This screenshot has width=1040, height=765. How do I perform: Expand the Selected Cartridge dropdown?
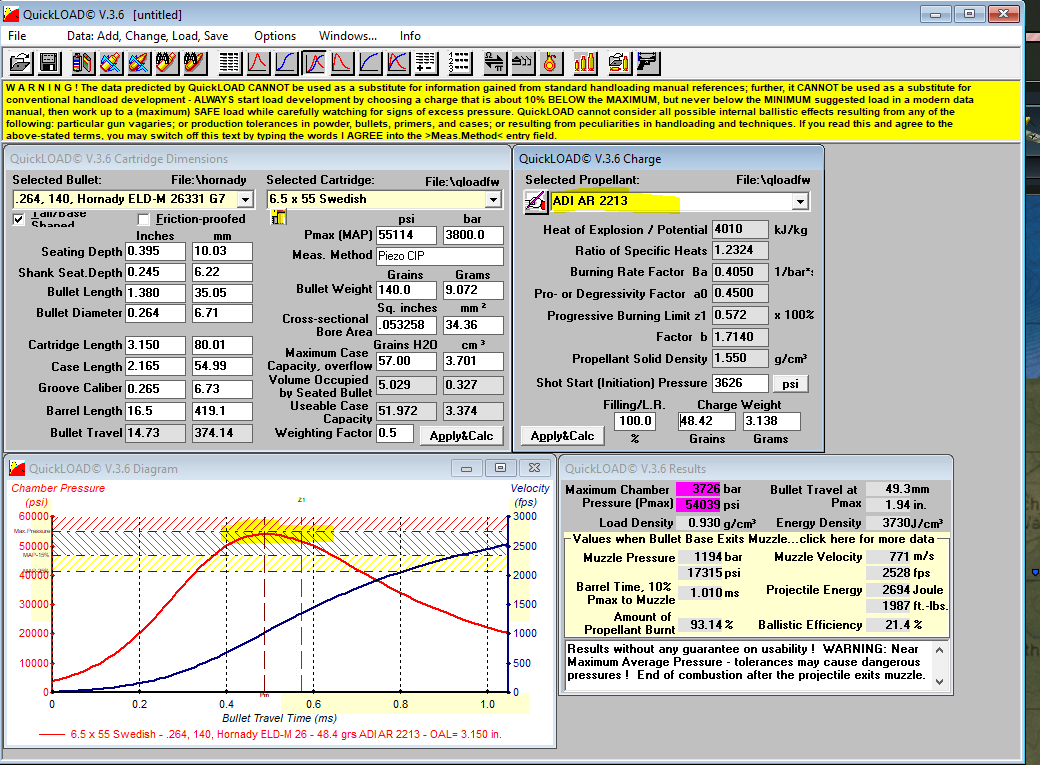493,199
